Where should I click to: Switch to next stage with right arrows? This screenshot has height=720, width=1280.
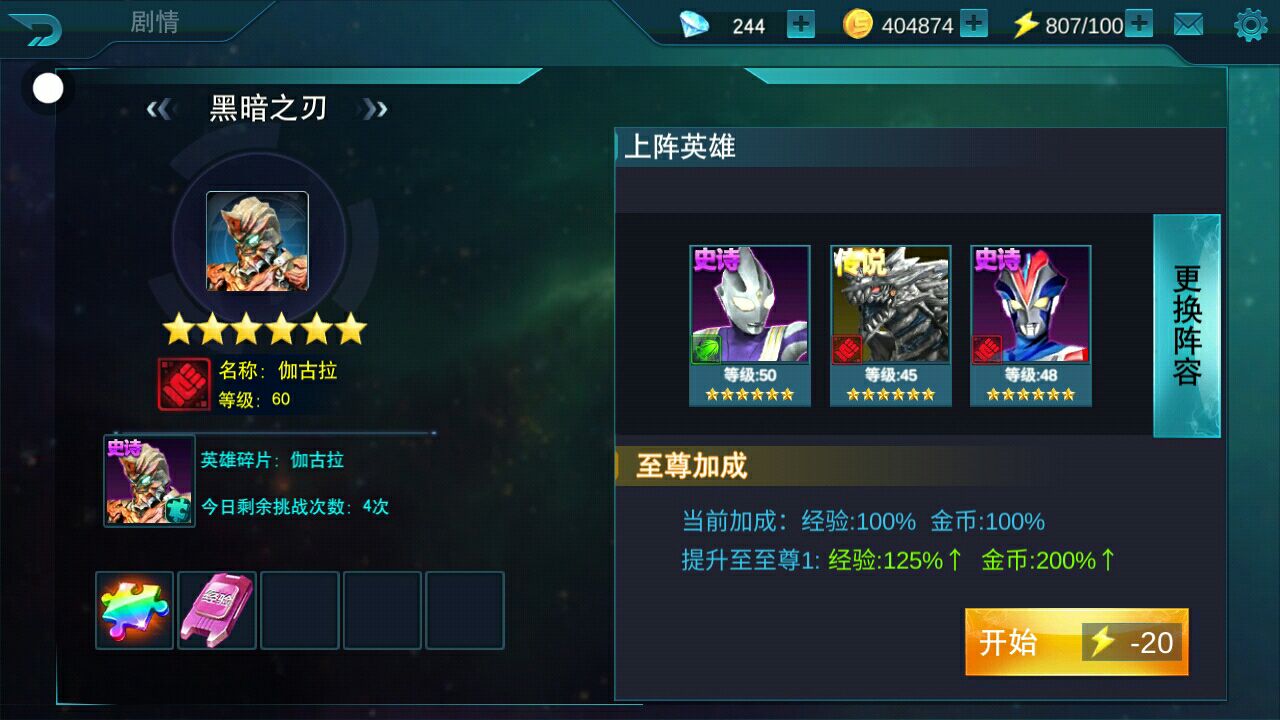(375, 109)
